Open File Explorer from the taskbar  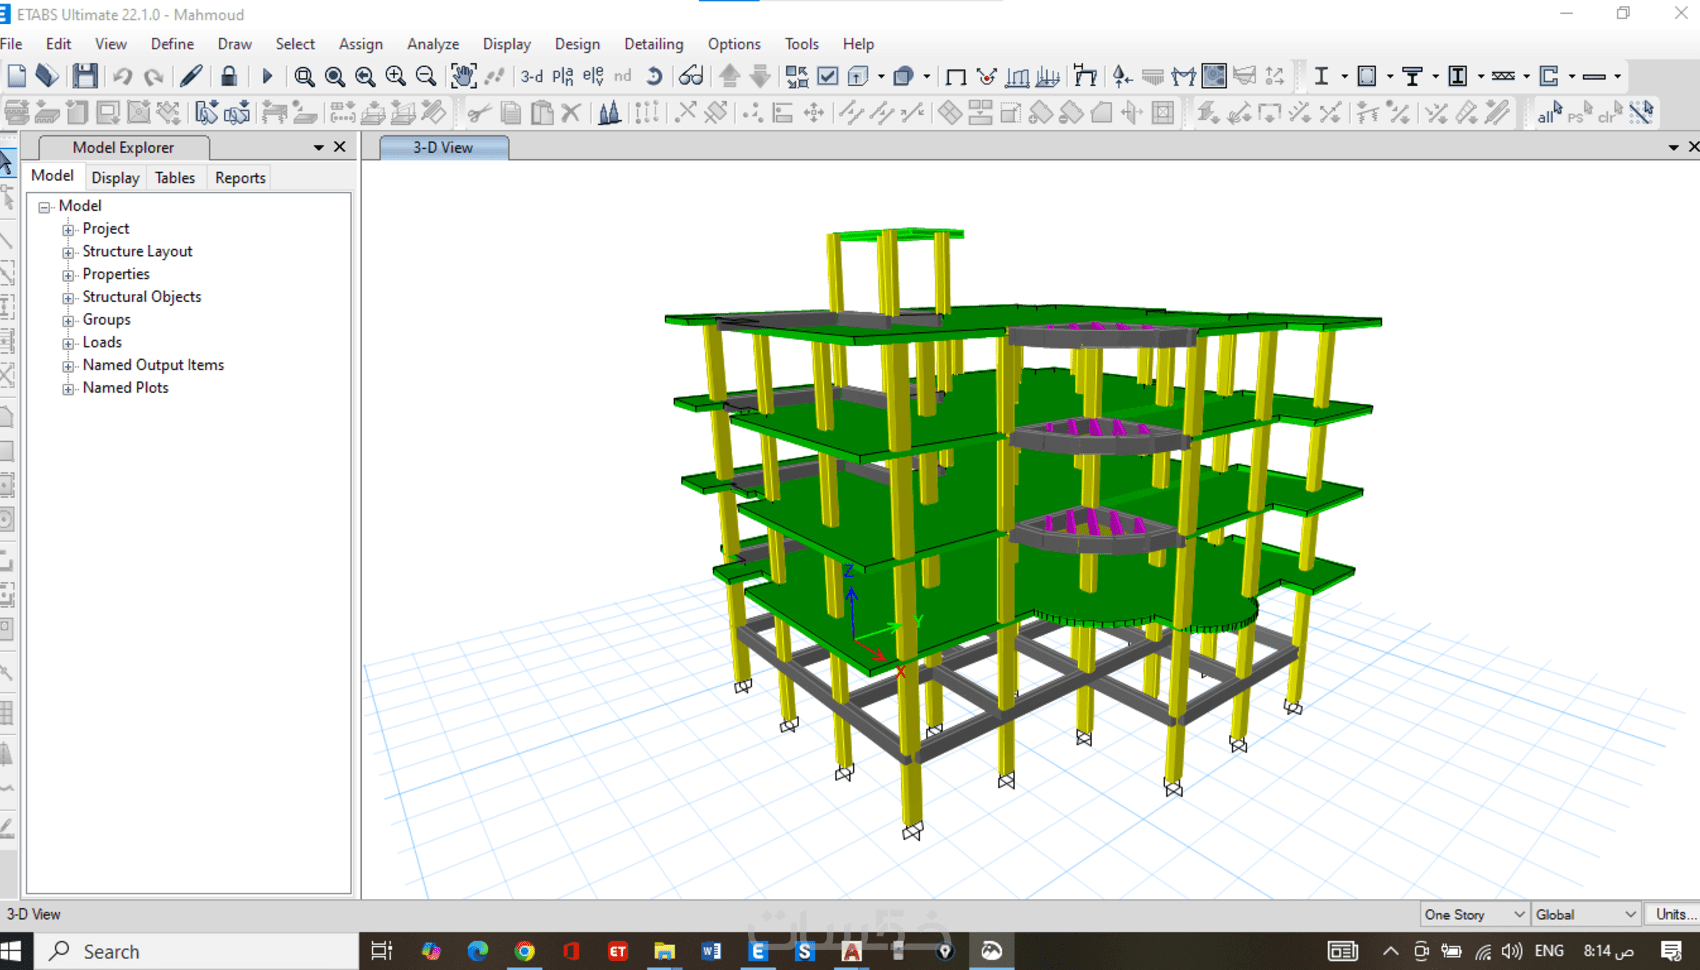coord(664,951)
